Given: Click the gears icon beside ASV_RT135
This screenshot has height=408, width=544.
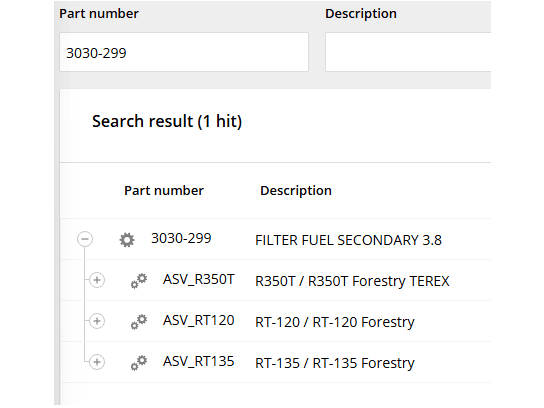Looking at the screenshot, I should coord(139,363).
